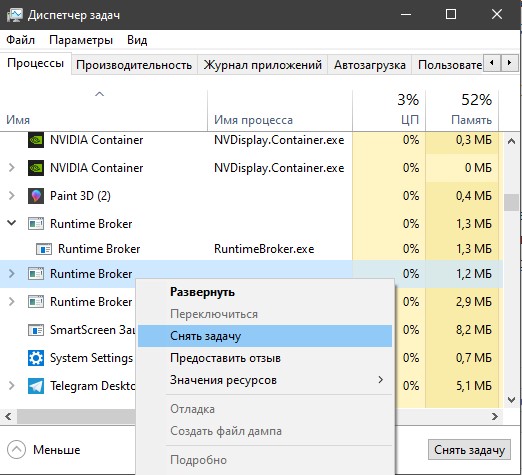Click the System Settings gear icon
The width and height of the screenshot is (522, 475).
(x=36, y=358)
